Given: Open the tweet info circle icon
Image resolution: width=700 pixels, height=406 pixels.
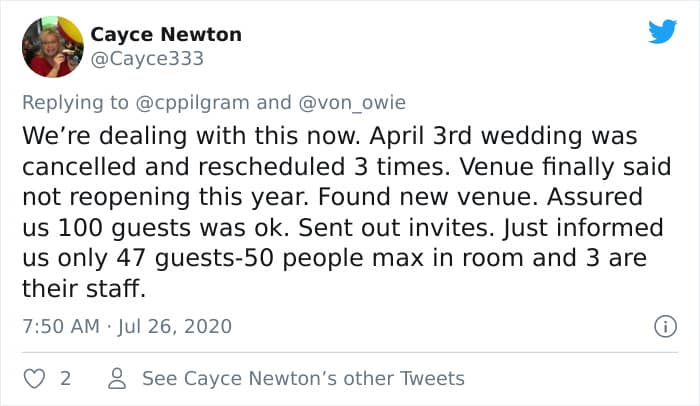Looking at the screenshot, I should tap(661, 326).
